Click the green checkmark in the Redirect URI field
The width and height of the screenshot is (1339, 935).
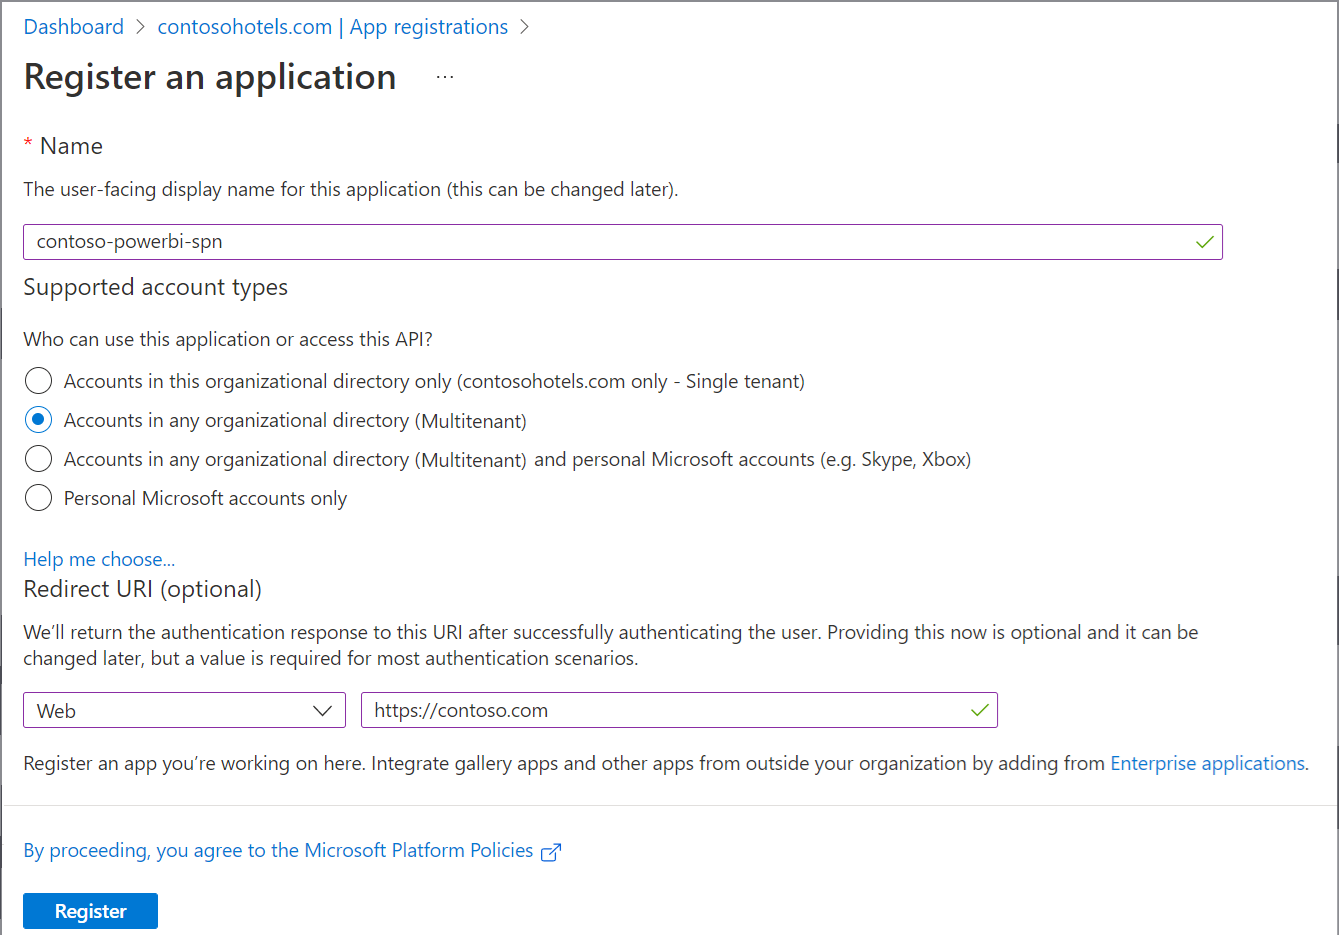tap(979, 710)
